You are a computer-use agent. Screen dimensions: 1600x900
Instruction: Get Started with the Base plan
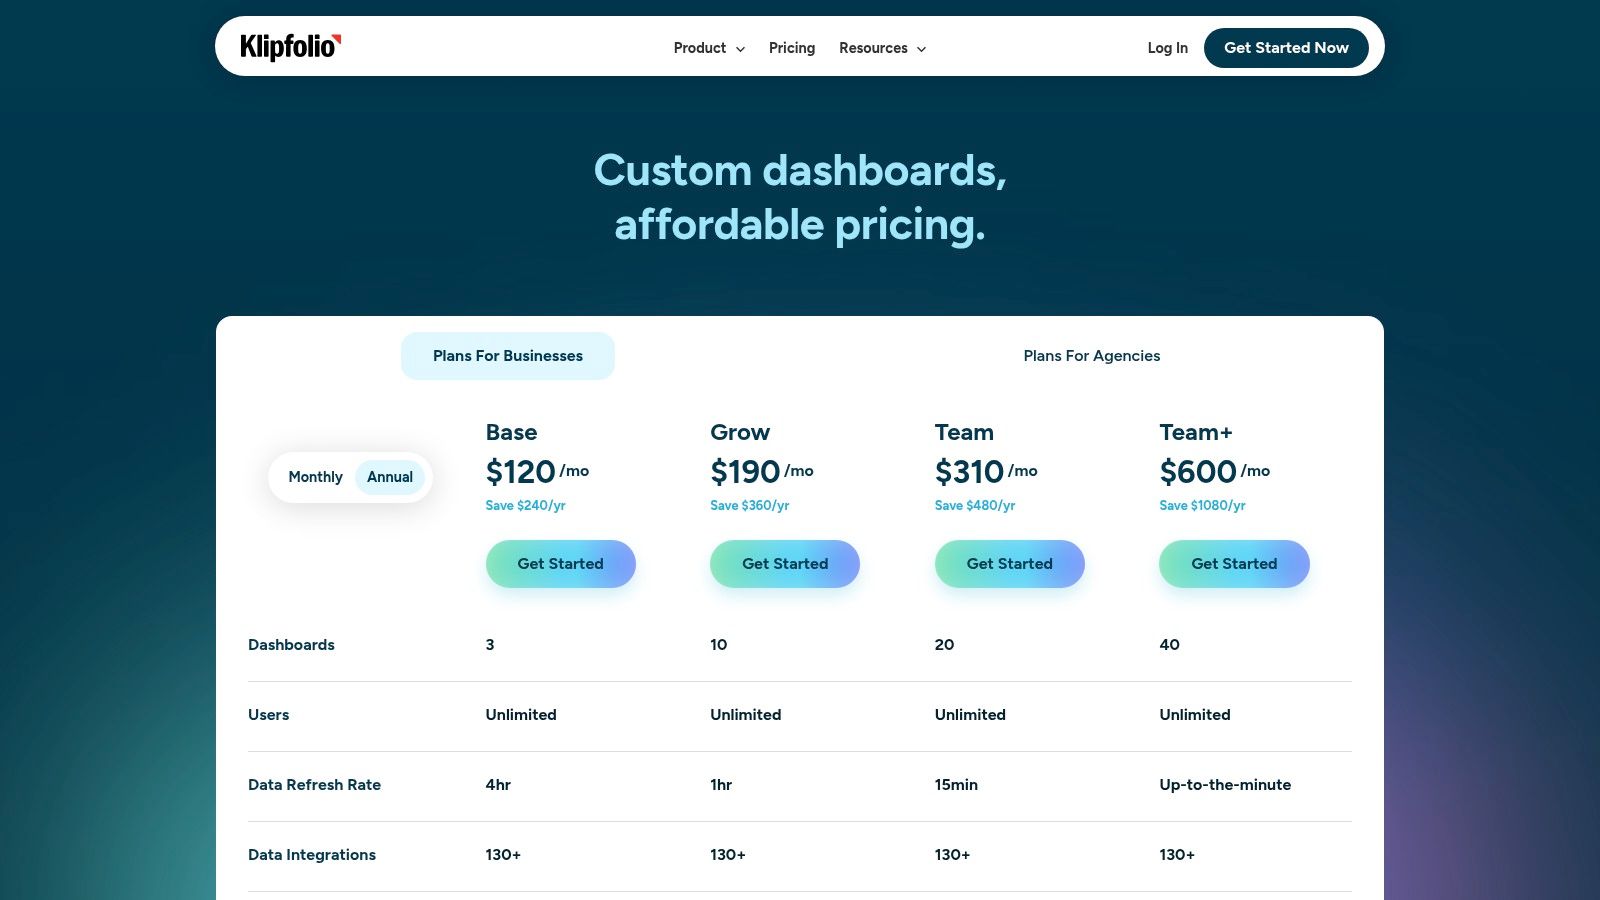[x=560, y=563]
